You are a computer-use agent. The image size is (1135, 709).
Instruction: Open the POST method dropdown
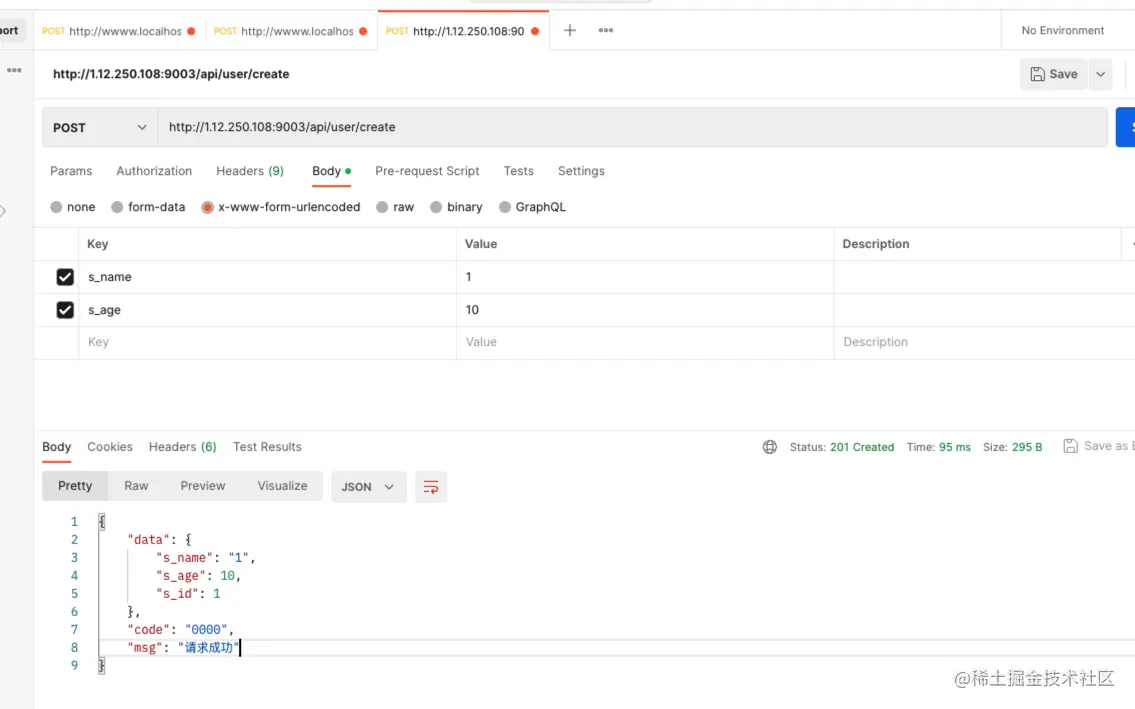click(x=100, y=127)
